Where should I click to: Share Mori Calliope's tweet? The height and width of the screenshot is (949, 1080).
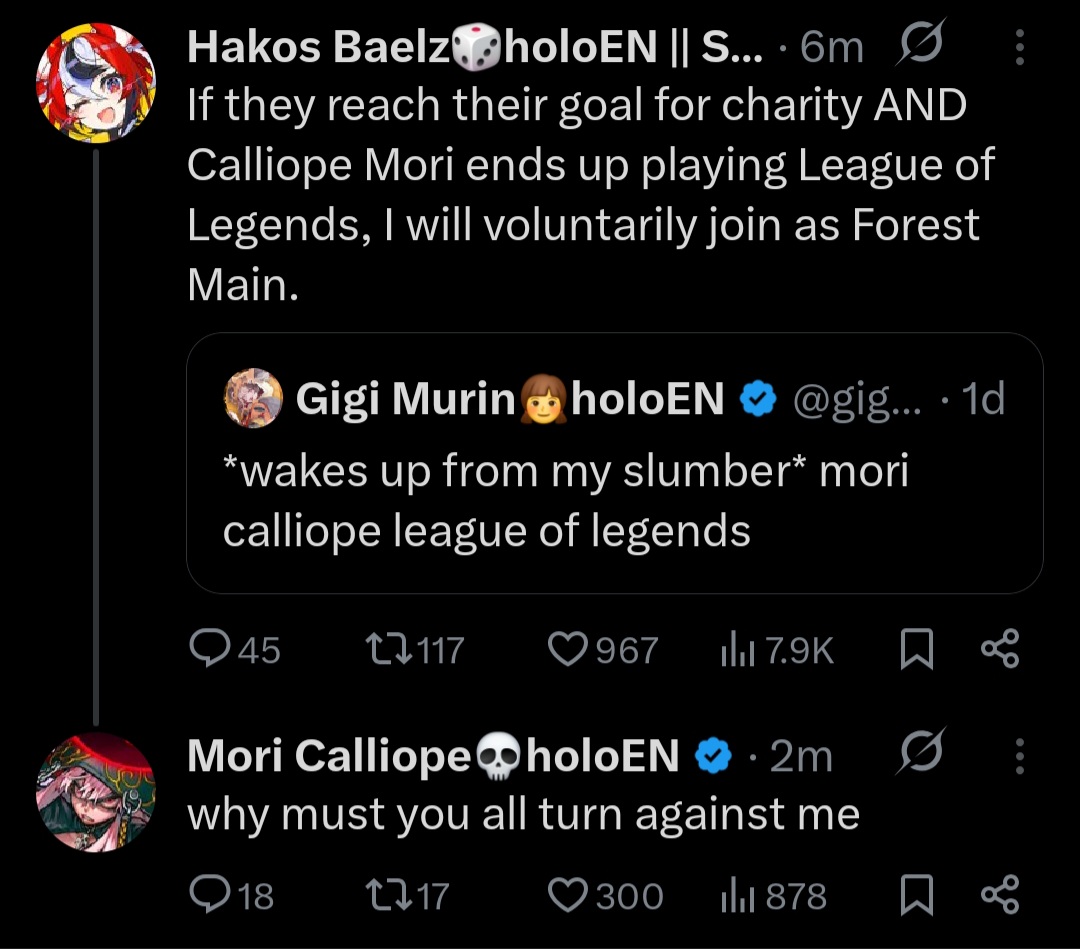tap(999, 895)
